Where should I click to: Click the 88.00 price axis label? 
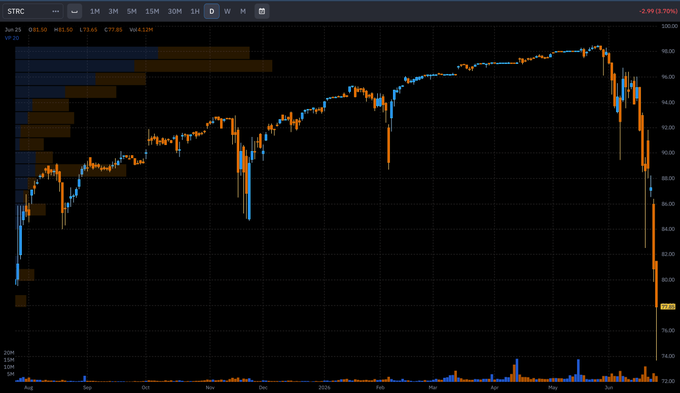coord(668,178)
